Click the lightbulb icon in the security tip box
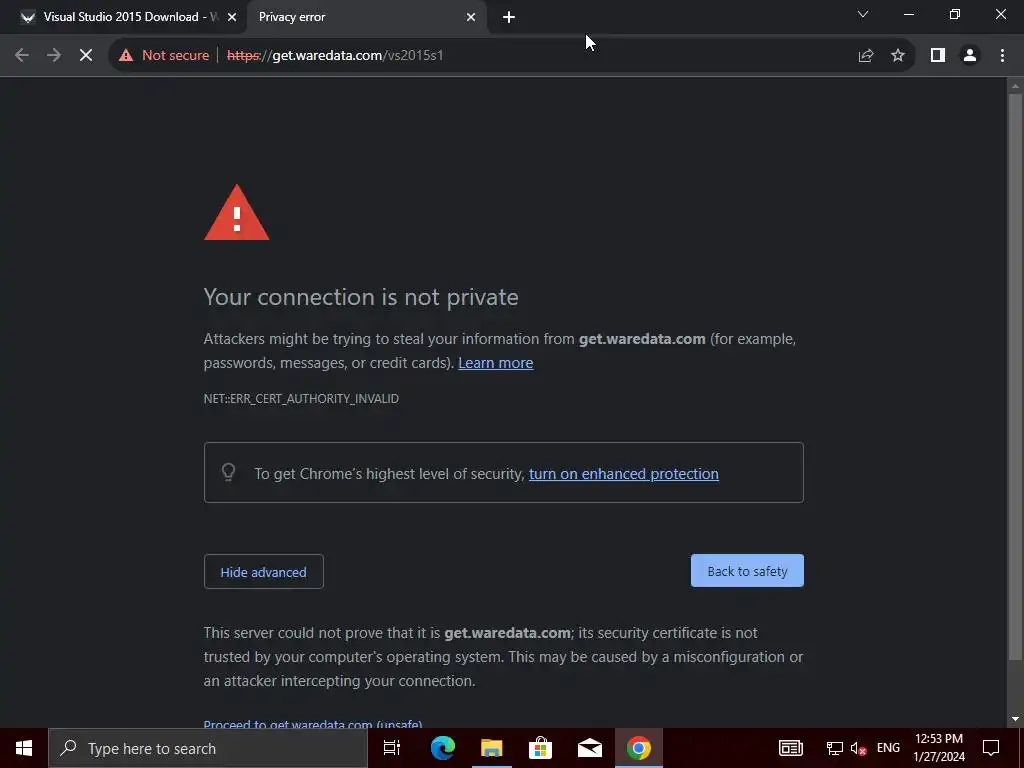The image size is (1024, 768). pos(229,472)
